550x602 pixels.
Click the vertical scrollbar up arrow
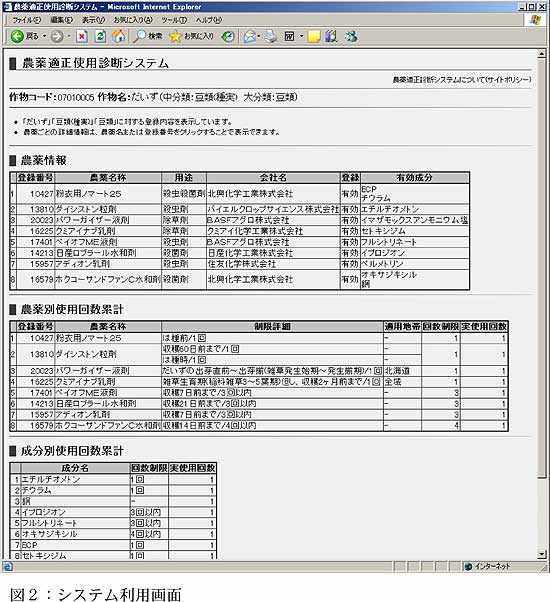tap(542, 54)
